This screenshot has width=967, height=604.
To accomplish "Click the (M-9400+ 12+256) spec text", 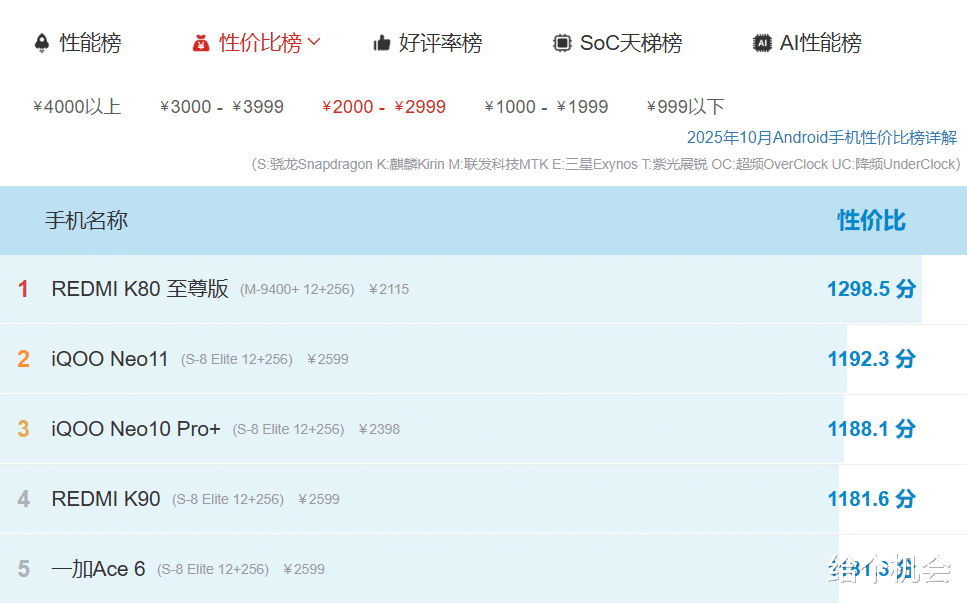I will [x=297, y=289].
